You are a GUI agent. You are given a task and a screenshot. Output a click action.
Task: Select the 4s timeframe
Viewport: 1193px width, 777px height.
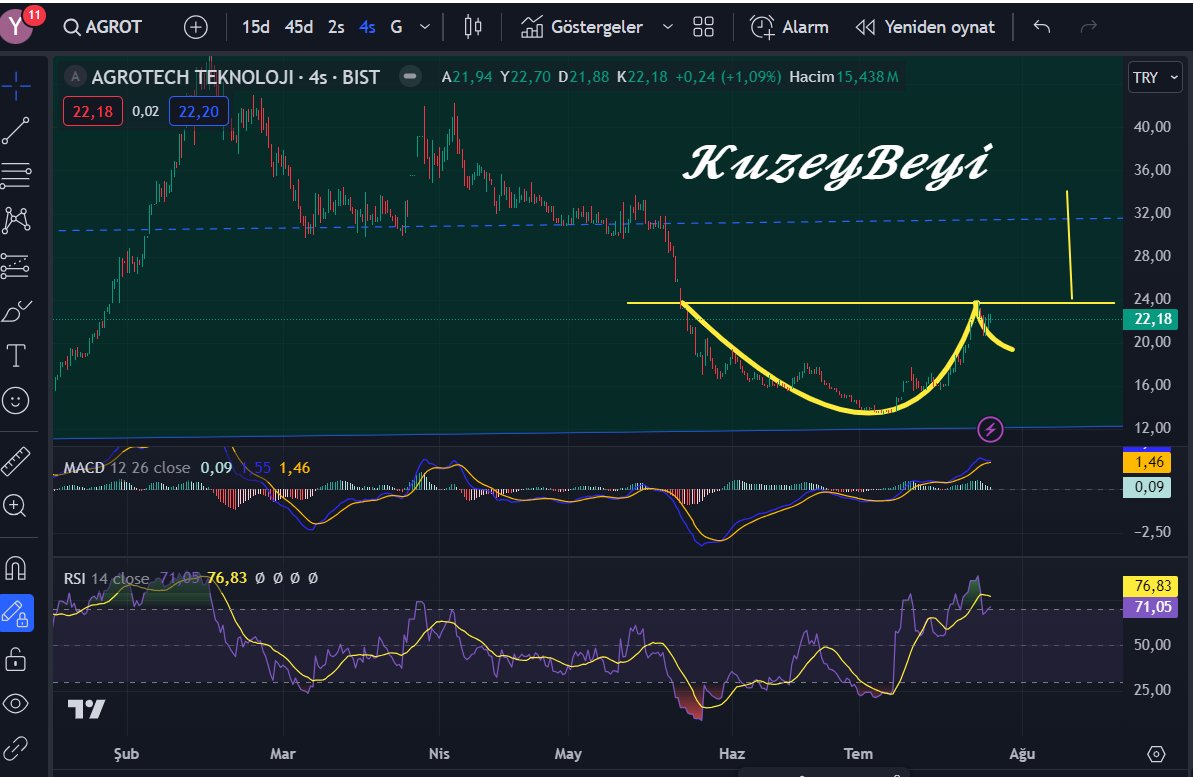[x=367, y=27]
